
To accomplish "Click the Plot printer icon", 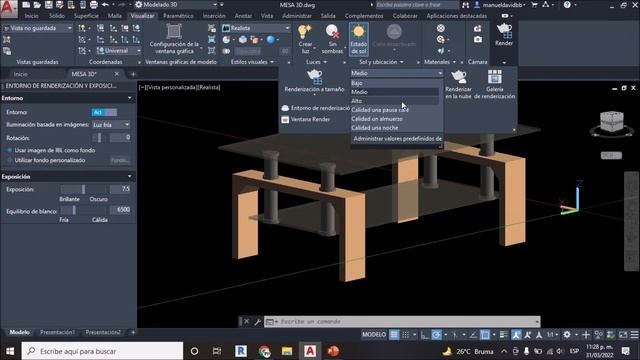I will tap(93, 5).
